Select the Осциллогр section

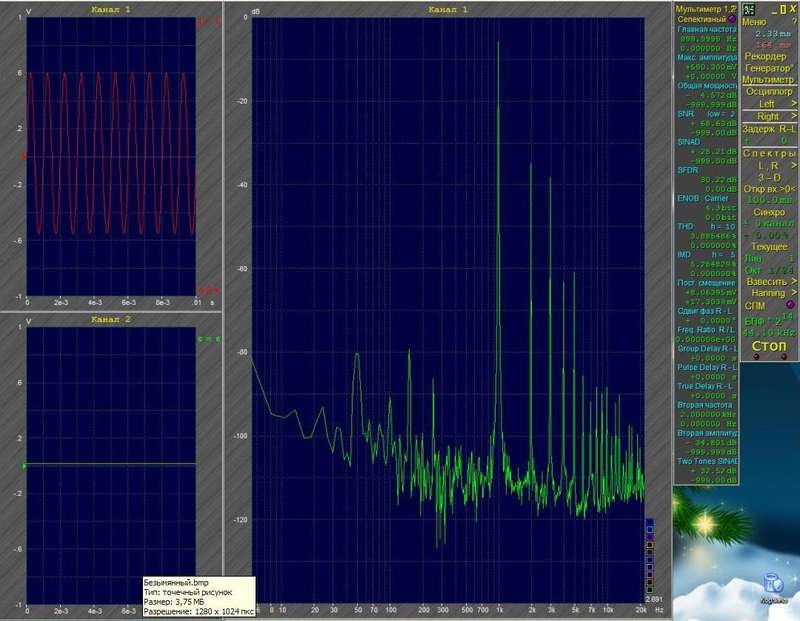769,92
